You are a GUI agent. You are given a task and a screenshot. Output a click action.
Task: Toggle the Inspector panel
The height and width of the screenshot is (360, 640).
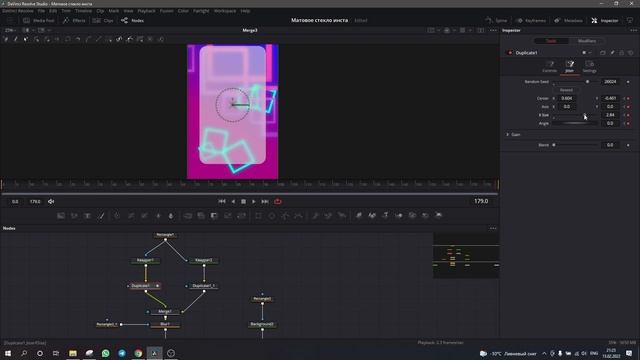pyautogui.click(x=604, y=20)
